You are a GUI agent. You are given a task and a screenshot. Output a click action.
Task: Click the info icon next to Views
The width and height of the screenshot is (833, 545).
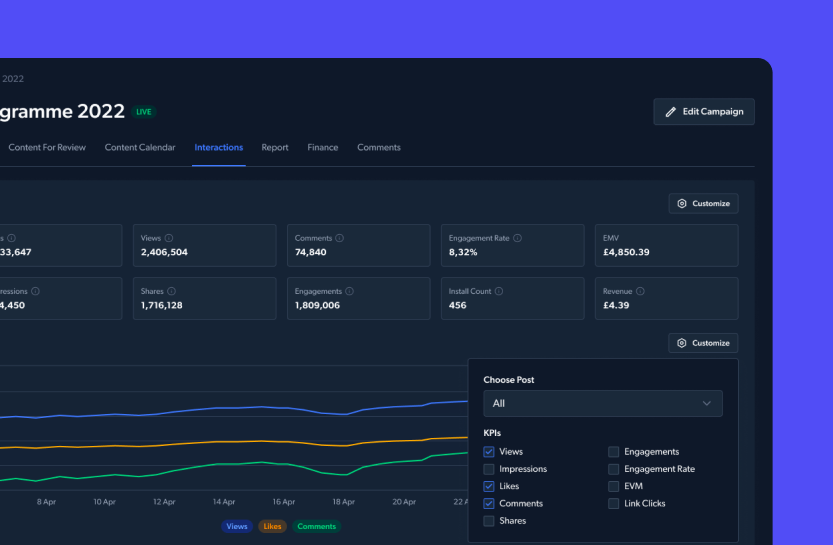click(169, 238)
